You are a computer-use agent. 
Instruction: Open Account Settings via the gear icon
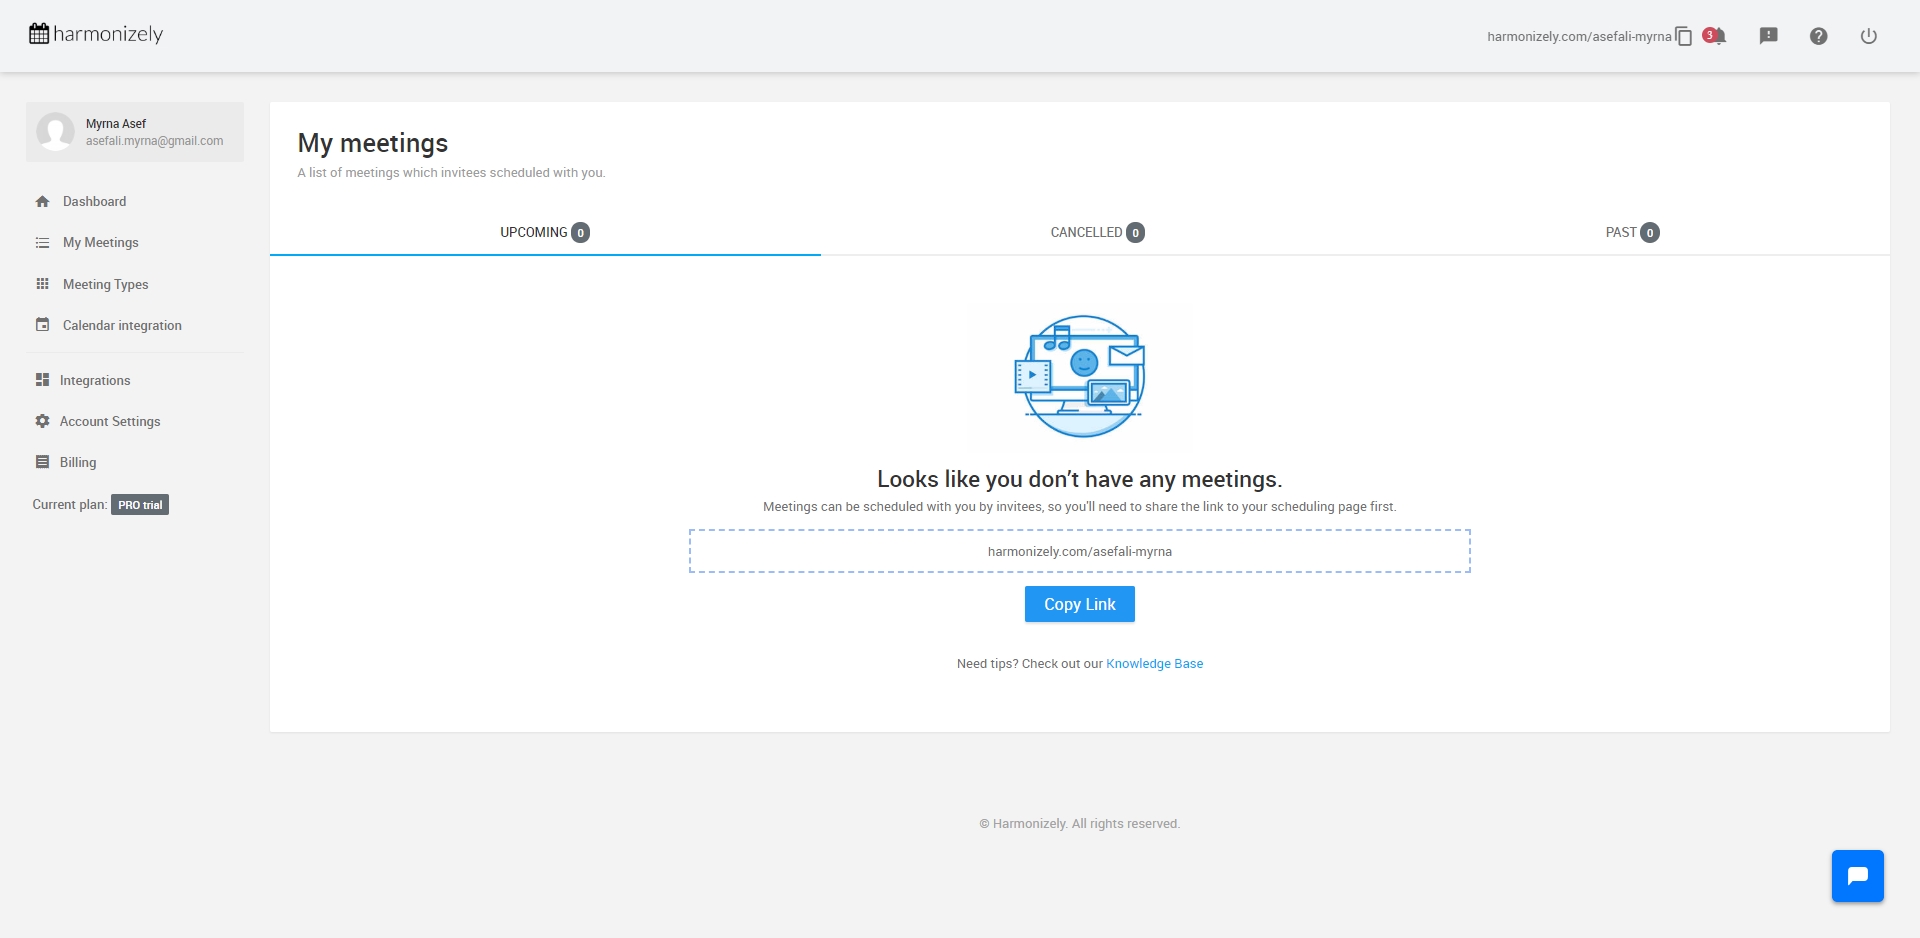point(42,421)
